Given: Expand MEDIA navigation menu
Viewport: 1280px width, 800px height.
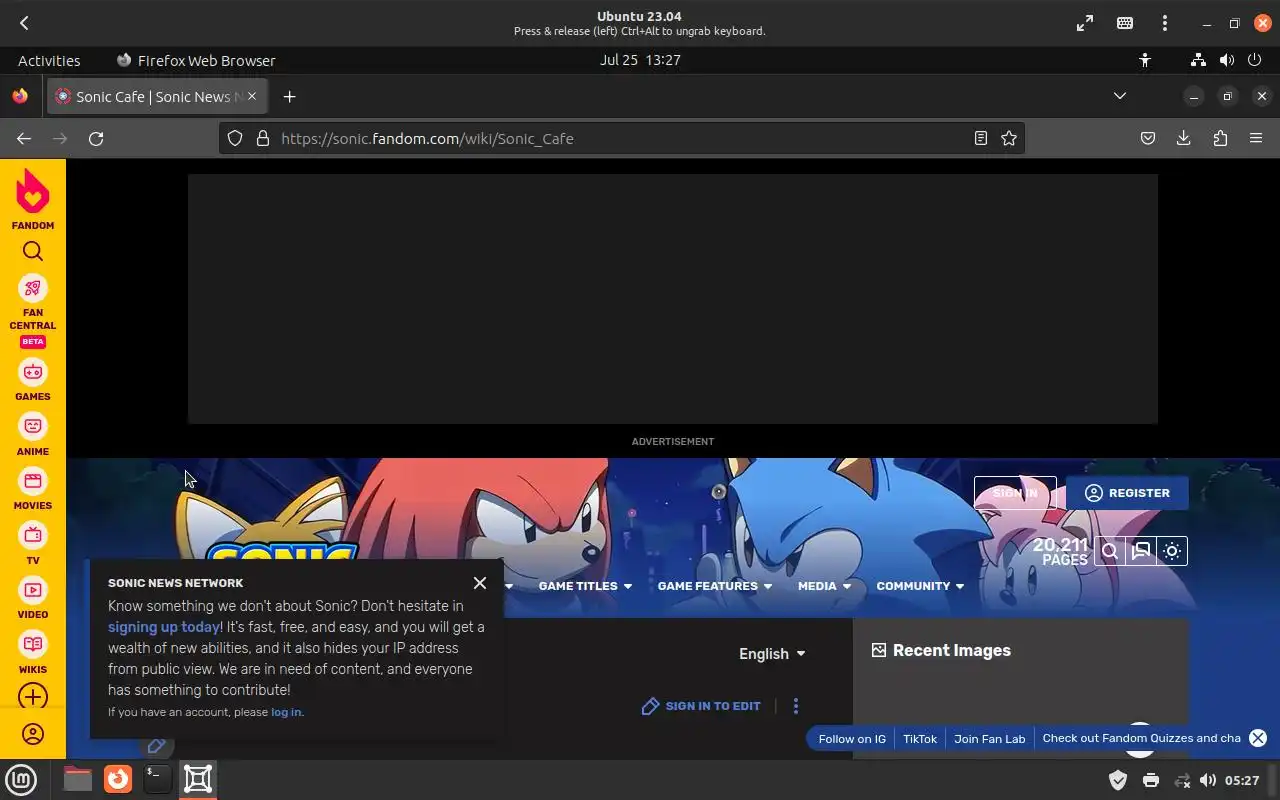Looking at the screenshot, I should pyautogui.click(x=824, y=586).
